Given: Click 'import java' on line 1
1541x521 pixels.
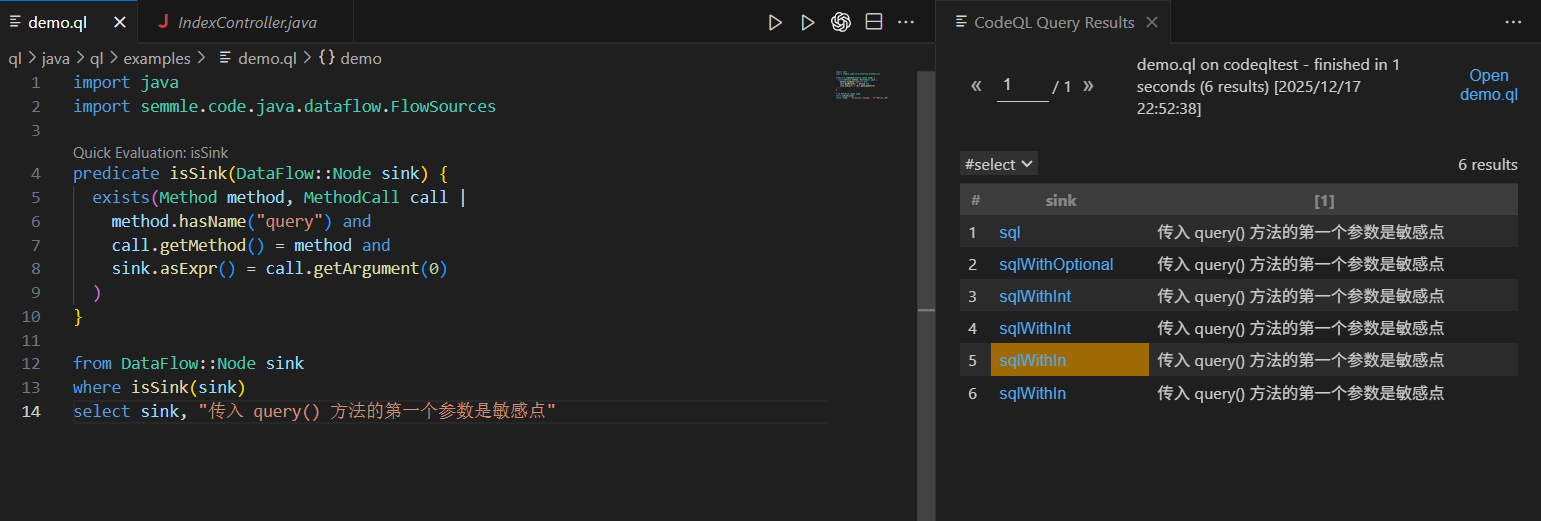Looking at the screenshot, I should 126,82.
